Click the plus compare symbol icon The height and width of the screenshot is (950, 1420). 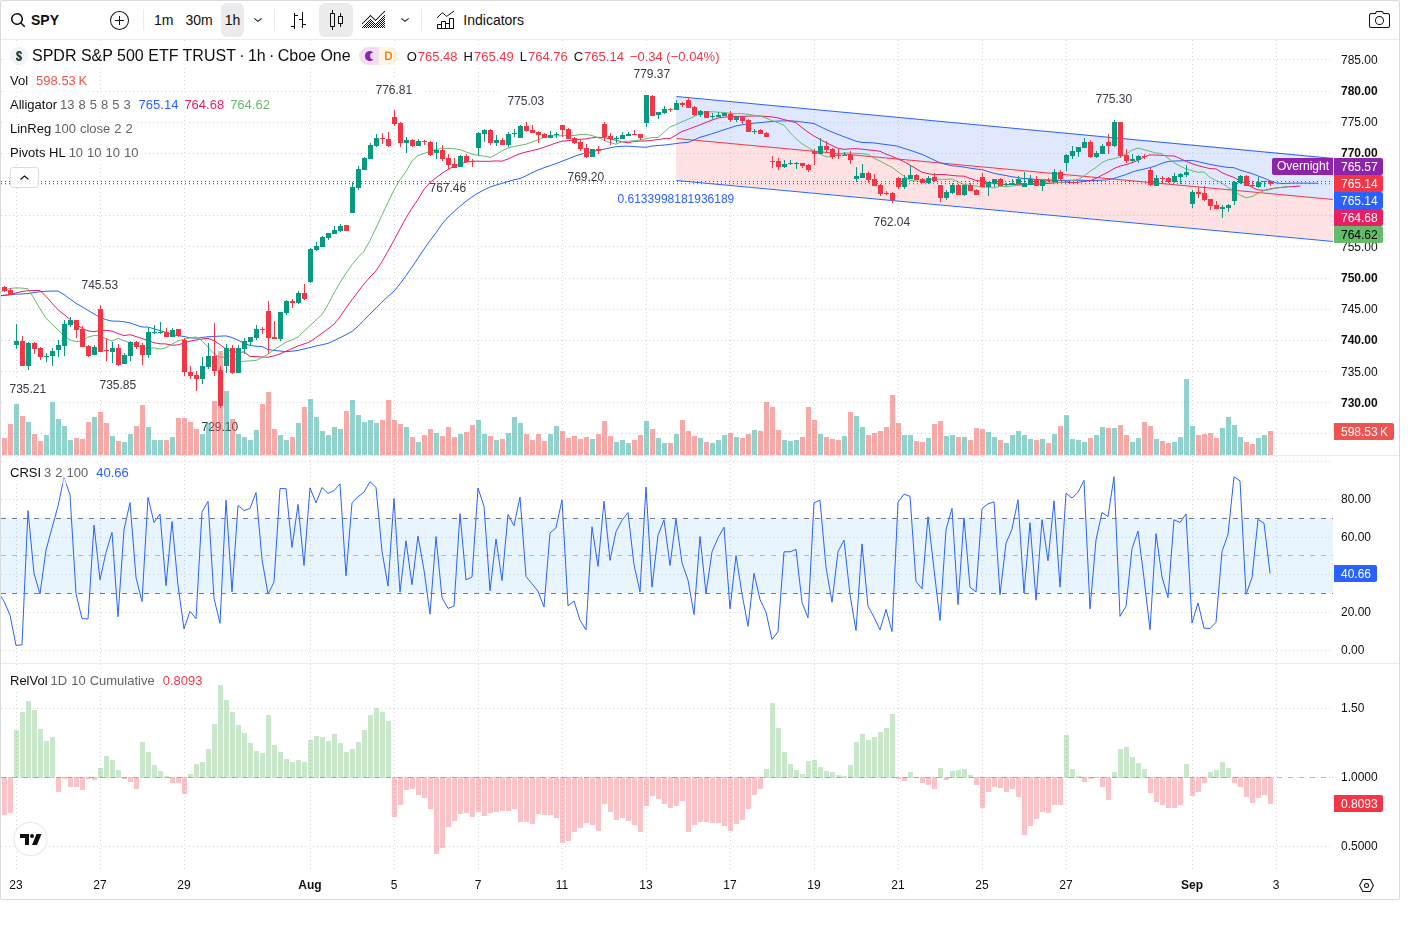click(x=119, y=20)
